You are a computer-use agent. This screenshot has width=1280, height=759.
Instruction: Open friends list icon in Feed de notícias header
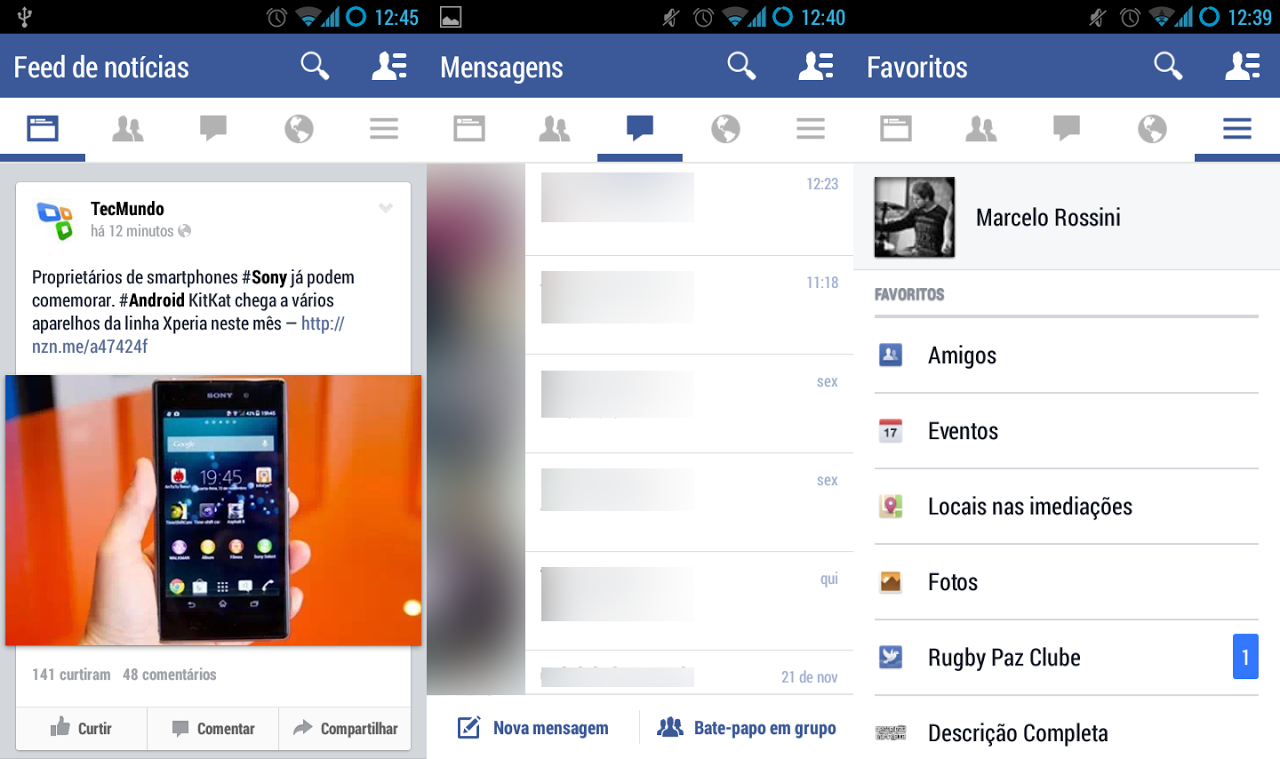(x=389, y=66)
